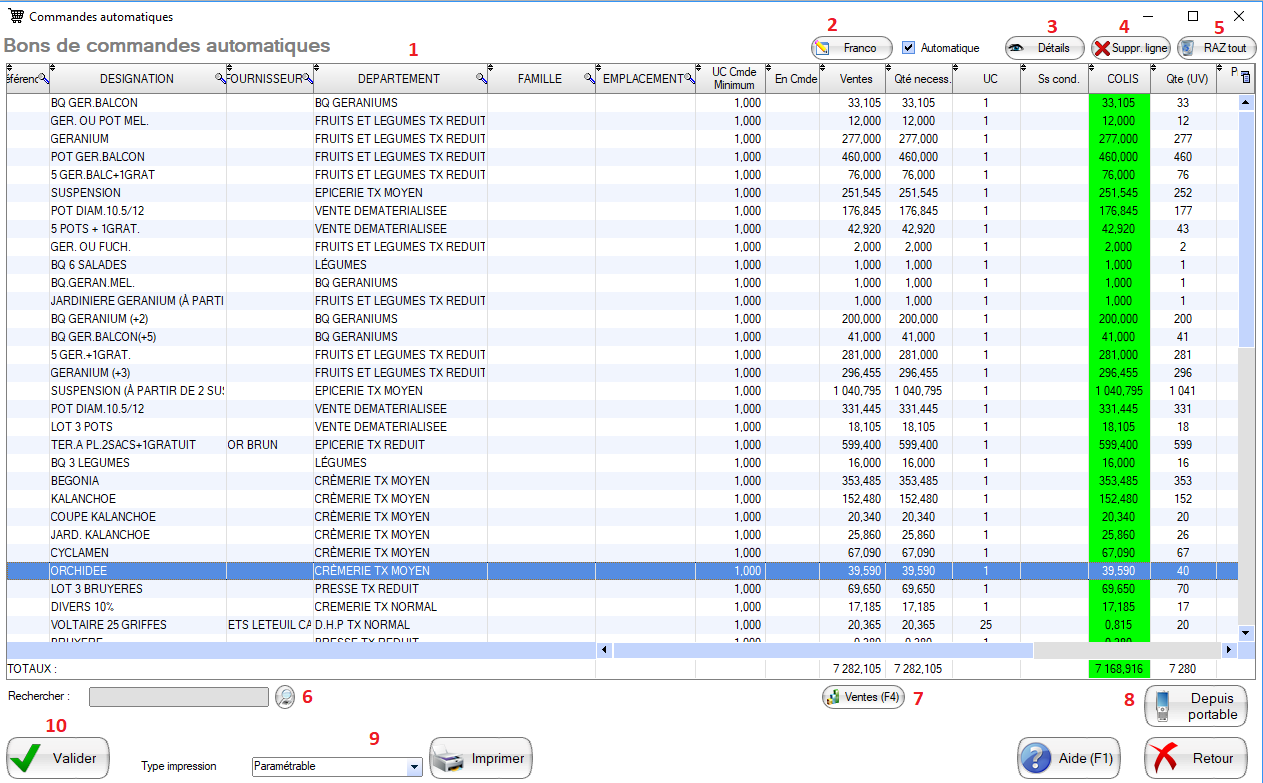This screenshot has width=1263, height=783.
Task: Sort by the COLIS column header
Action: point(1119,79)
